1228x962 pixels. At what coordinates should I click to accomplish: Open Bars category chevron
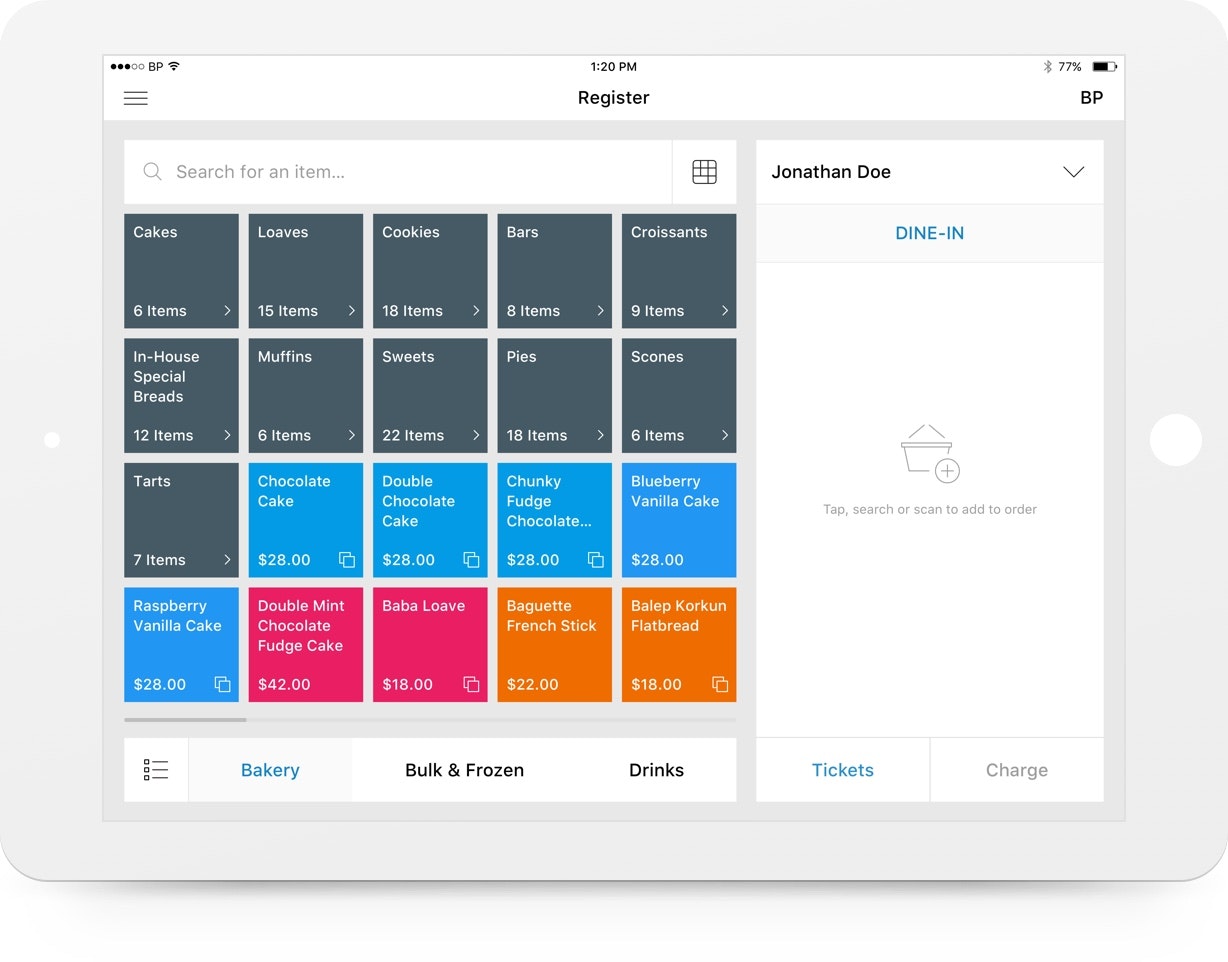(x=601, y=311)
